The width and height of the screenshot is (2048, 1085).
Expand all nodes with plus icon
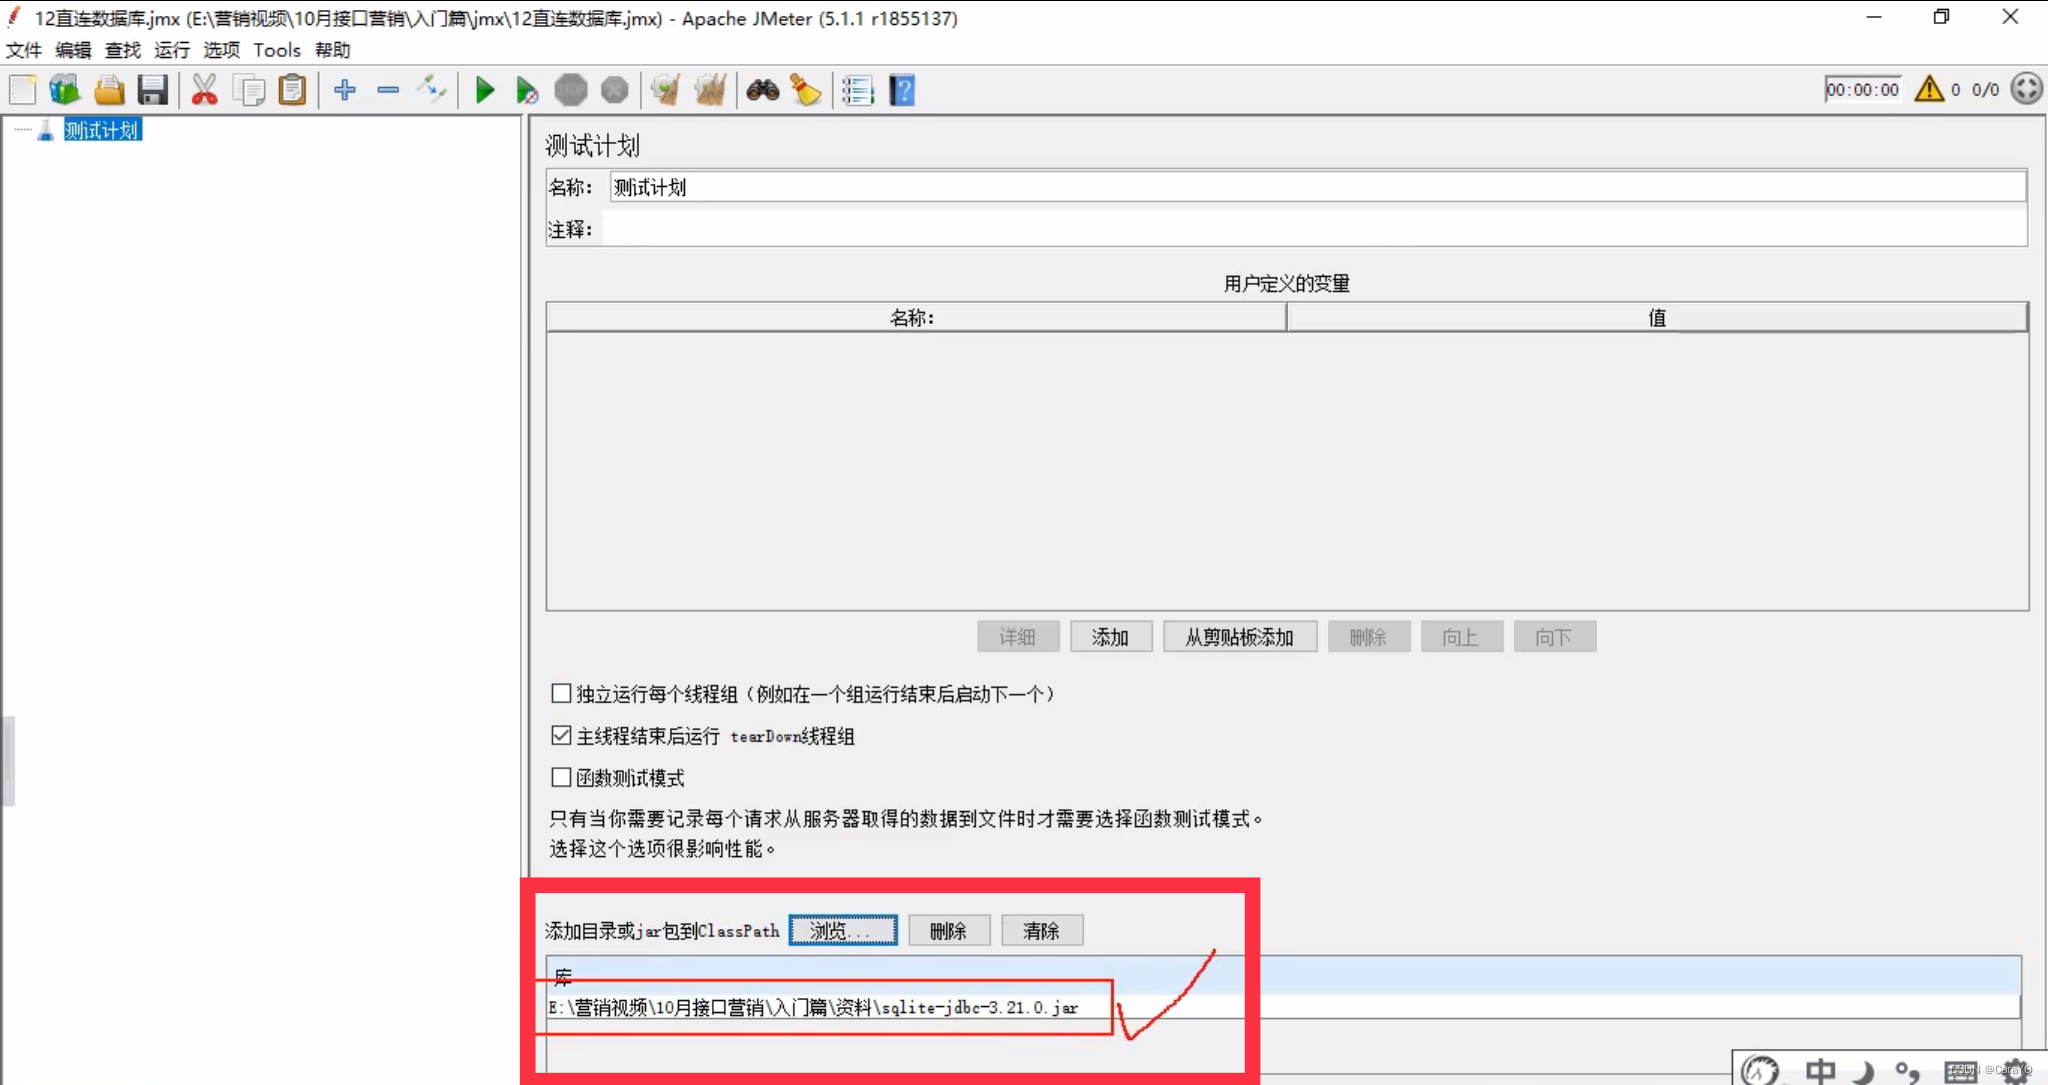tap(345, 90)
